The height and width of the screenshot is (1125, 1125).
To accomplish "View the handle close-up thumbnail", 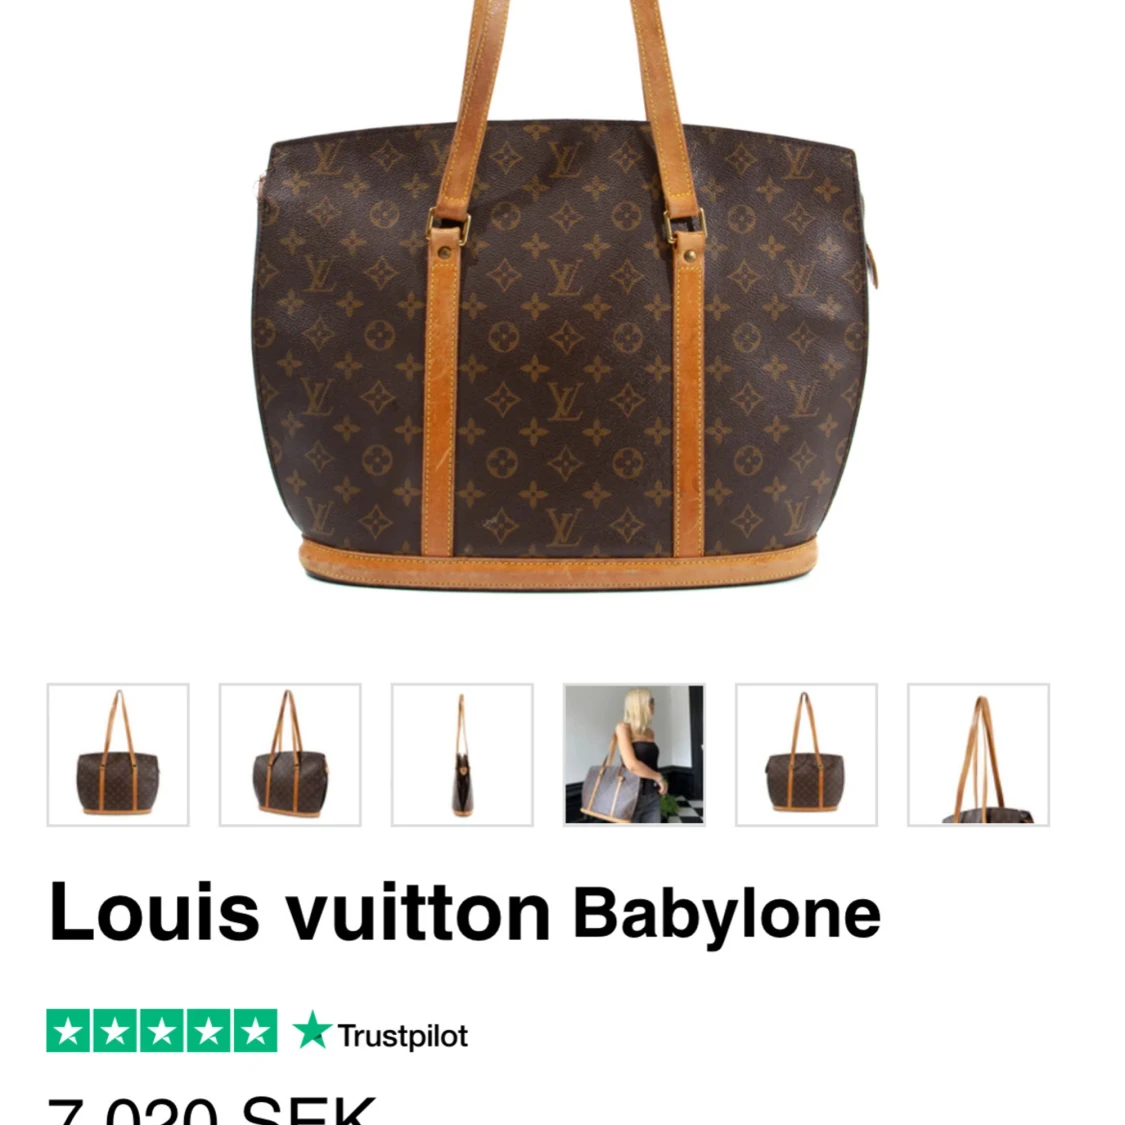I will pyautogui.click(x=979, y=755).
